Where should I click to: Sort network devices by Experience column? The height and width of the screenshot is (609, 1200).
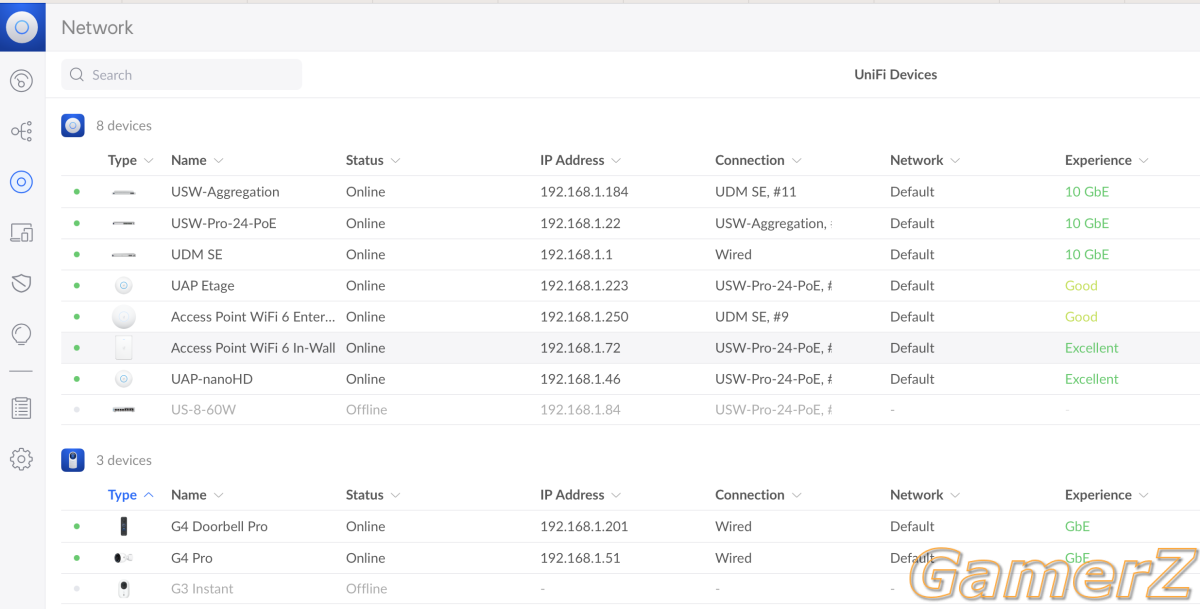(x=1106, y=160)
